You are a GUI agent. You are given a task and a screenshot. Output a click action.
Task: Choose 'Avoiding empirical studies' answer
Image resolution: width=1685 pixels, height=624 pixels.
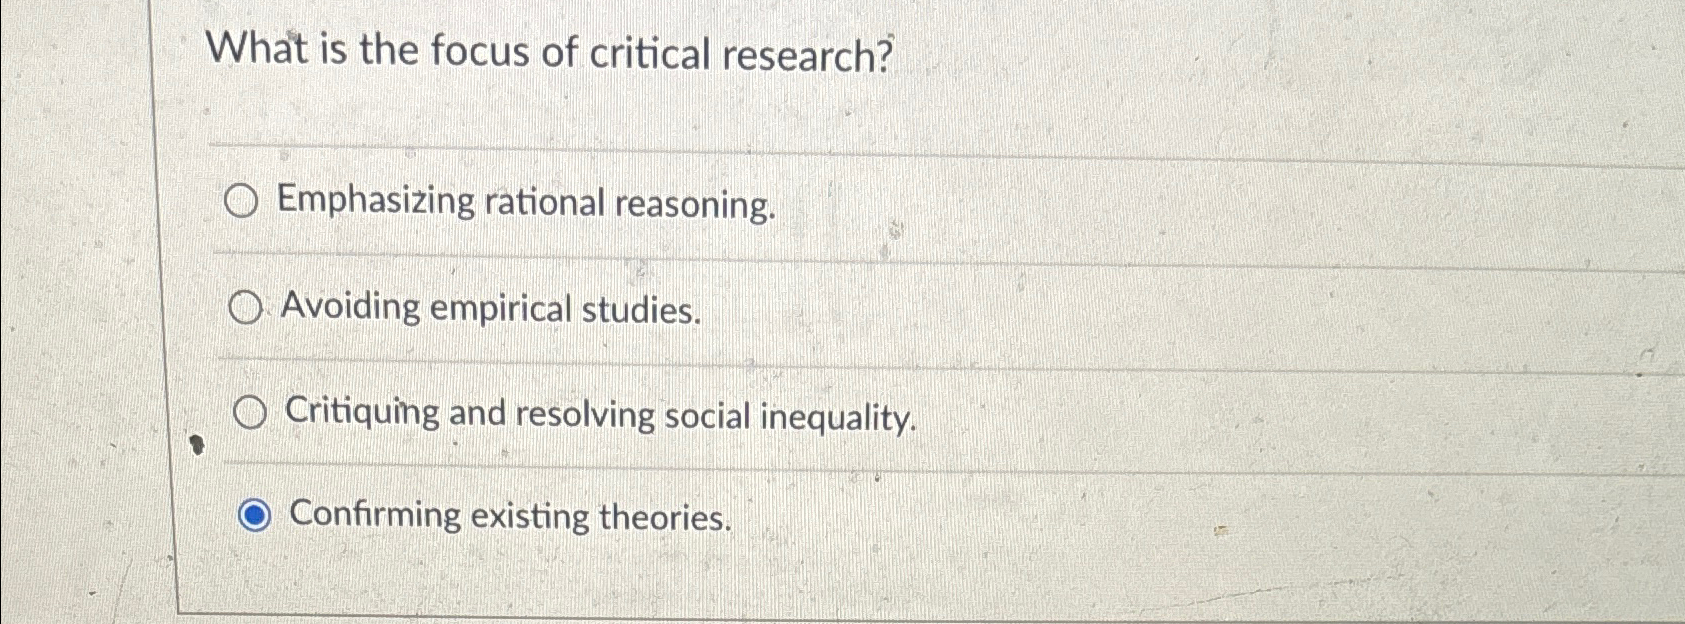pos(246,309)
